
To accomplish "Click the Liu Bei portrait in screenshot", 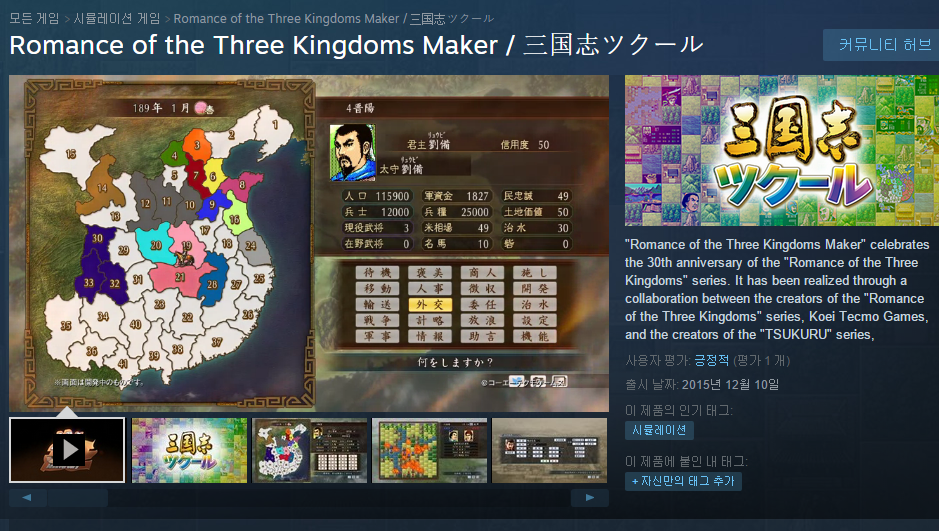I will [353, 153].
